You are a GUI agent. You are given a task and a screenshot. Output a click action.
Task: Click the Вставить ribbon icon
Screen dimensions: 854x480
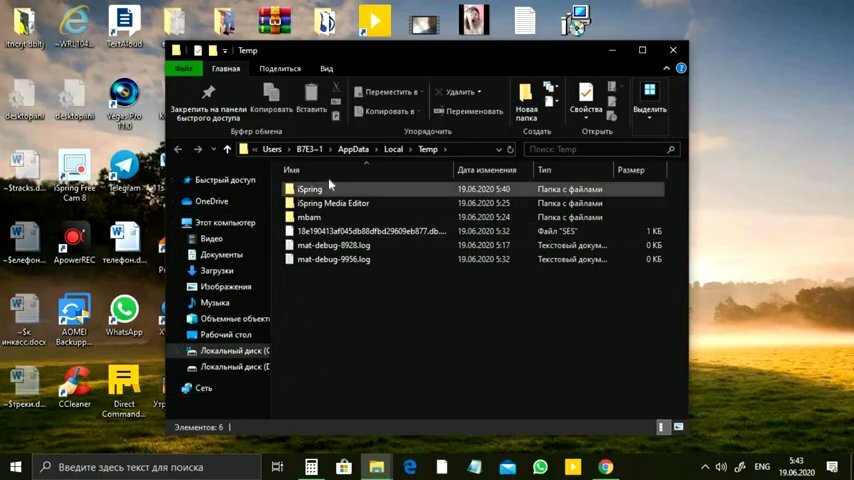click(311, 92)
